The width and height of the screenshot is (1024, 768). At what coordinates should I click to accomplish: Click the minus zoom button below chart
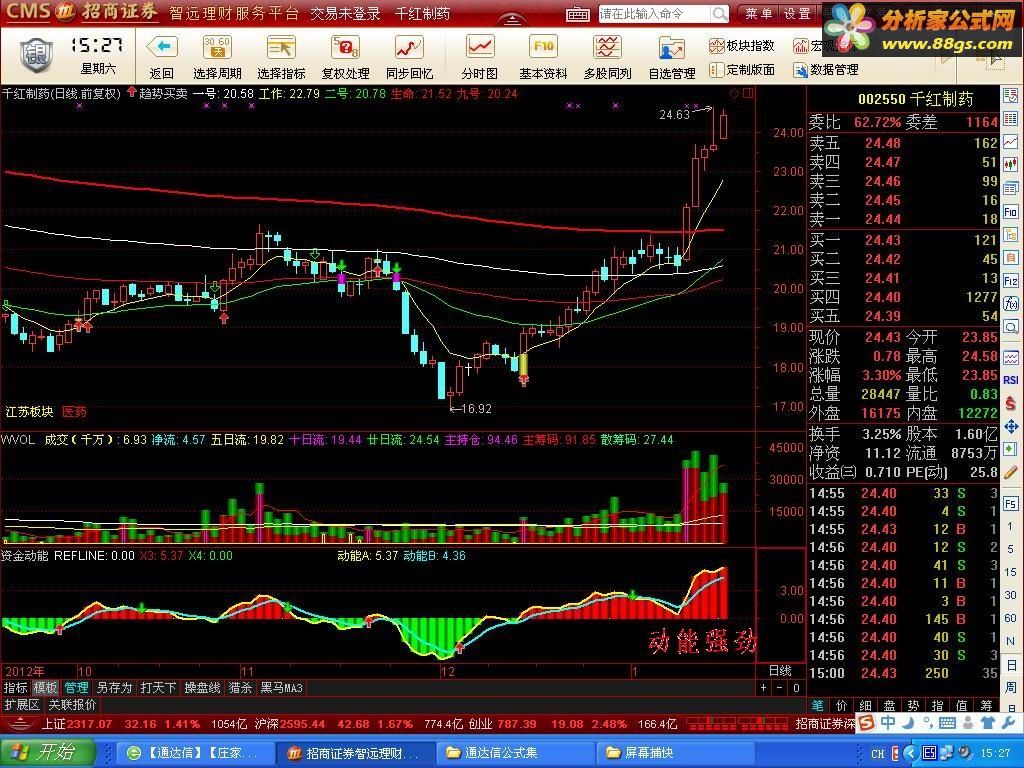[x=779, y=688]
